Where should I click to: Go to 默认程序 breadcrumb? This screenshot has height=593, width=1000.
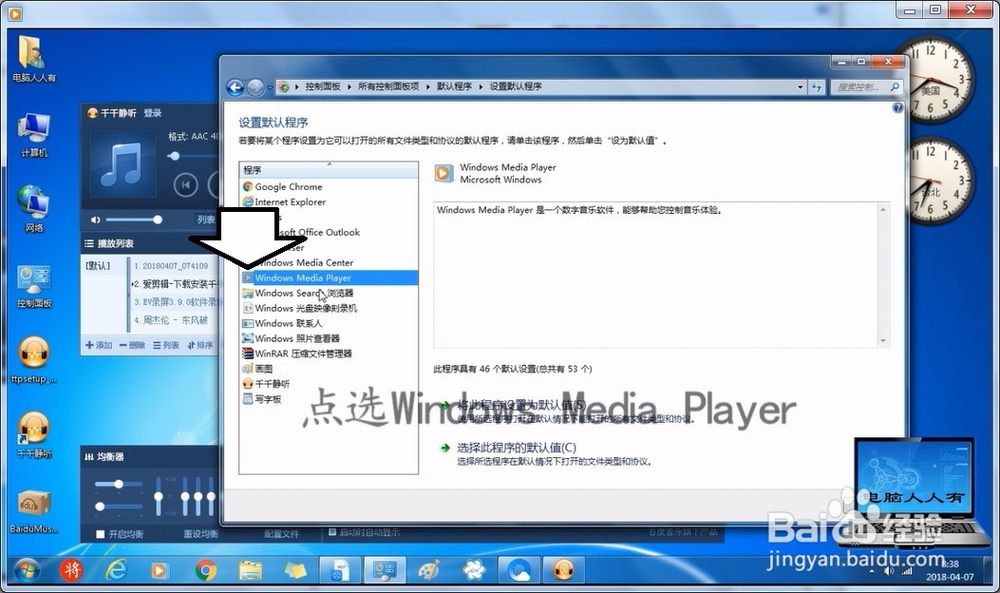[x=454, y=87]
